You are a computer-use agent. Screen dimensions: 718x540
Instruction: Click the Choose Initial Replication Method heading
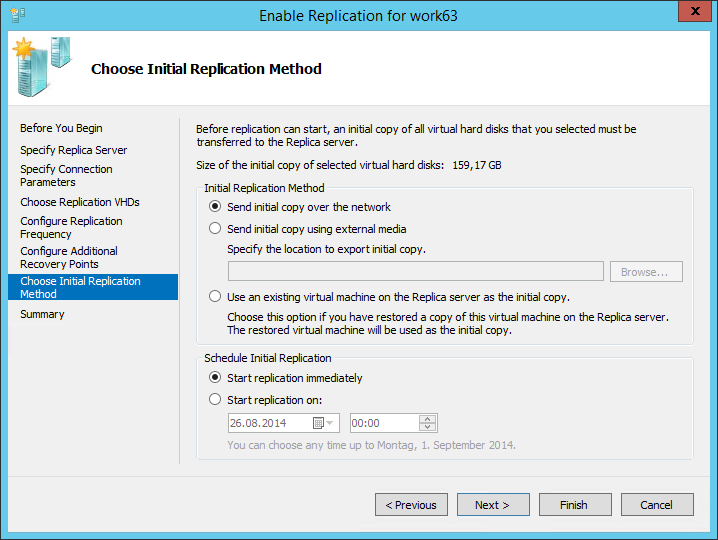tap(206, 69)
